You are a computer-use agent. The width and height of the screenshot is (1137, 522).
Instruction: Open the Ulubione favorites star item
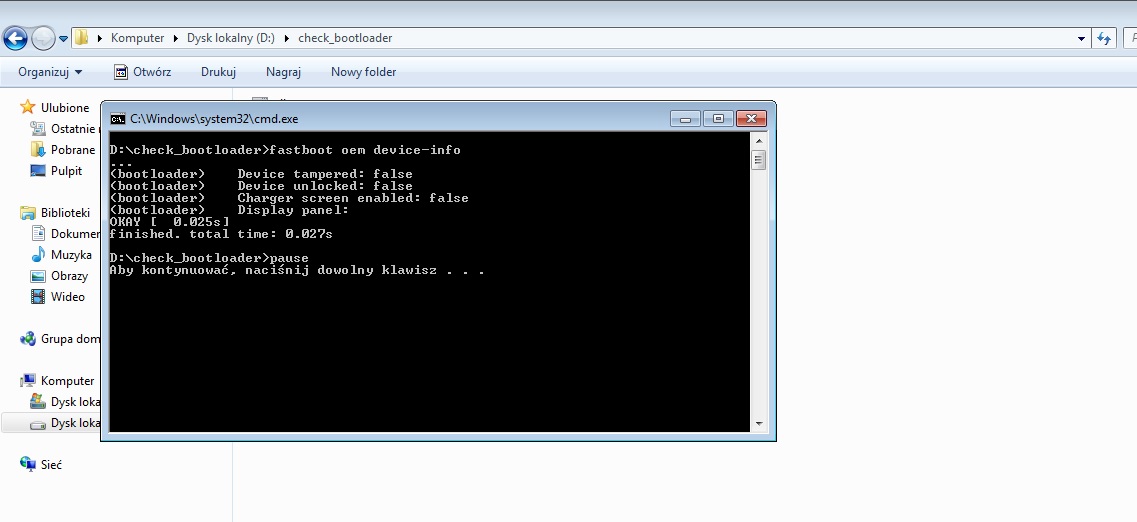(64, 107)
